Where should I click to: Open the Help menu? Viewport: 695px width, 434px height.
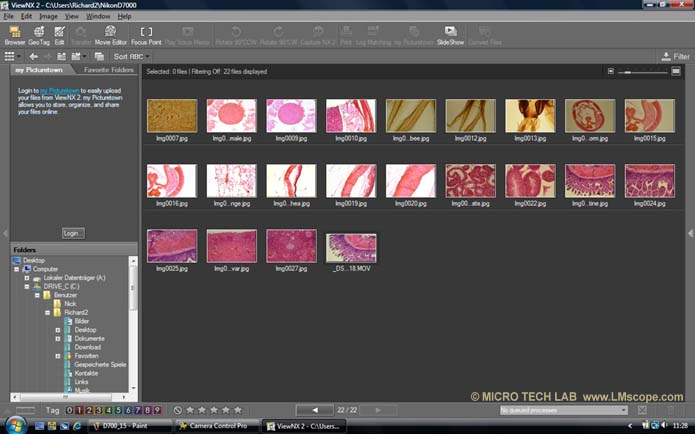tap(124, 16)
